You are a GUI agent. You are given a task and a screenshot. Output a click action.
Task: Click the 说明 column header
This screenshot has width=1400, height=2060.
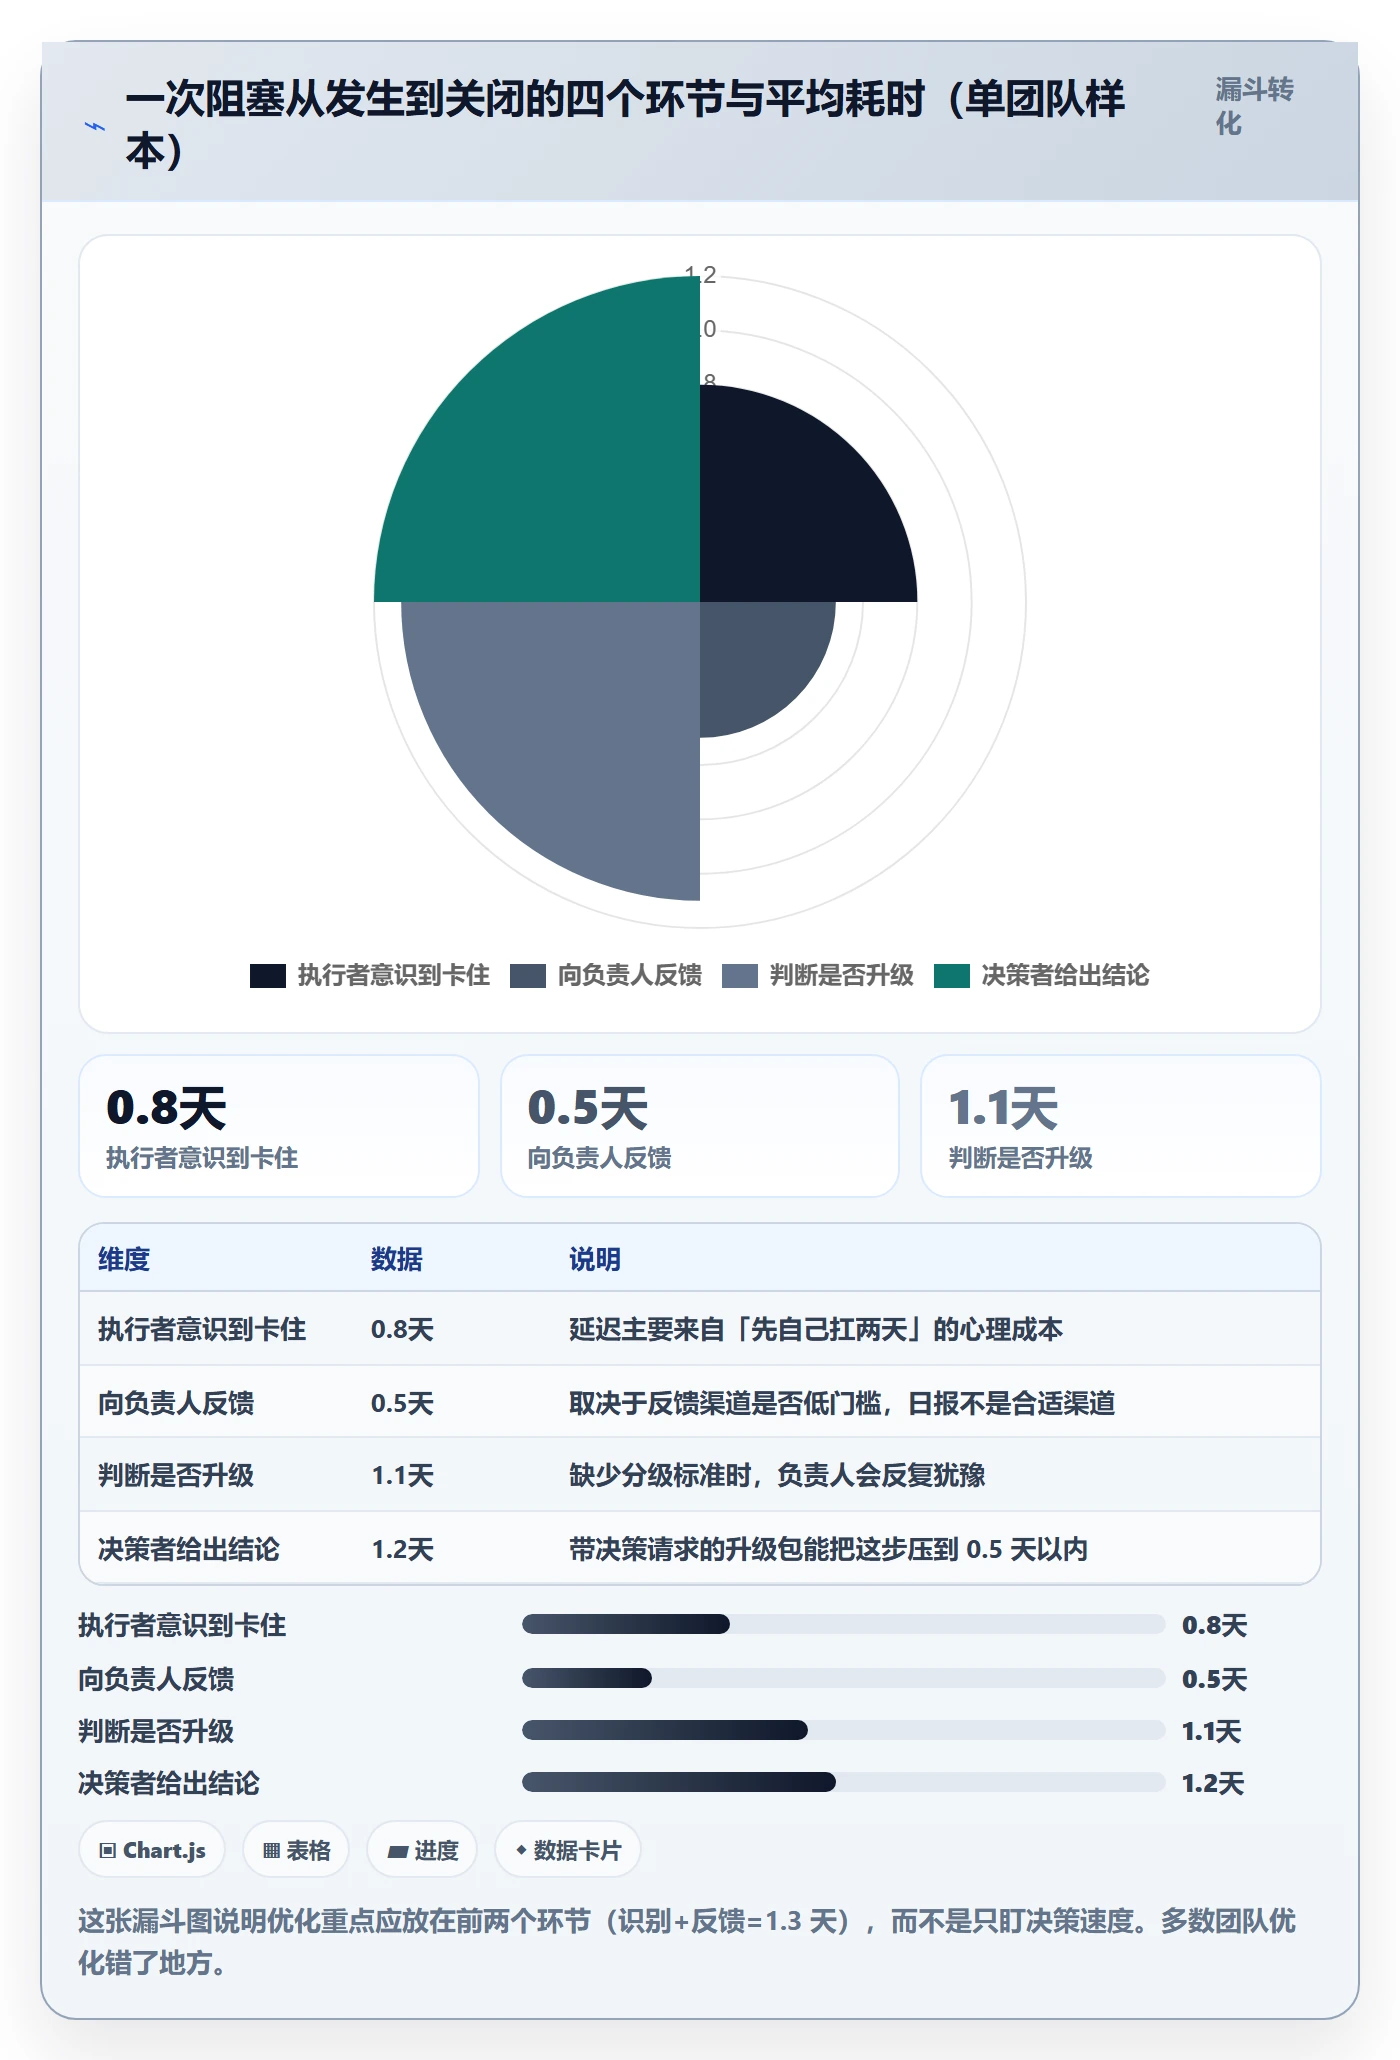pos(595,1259)
